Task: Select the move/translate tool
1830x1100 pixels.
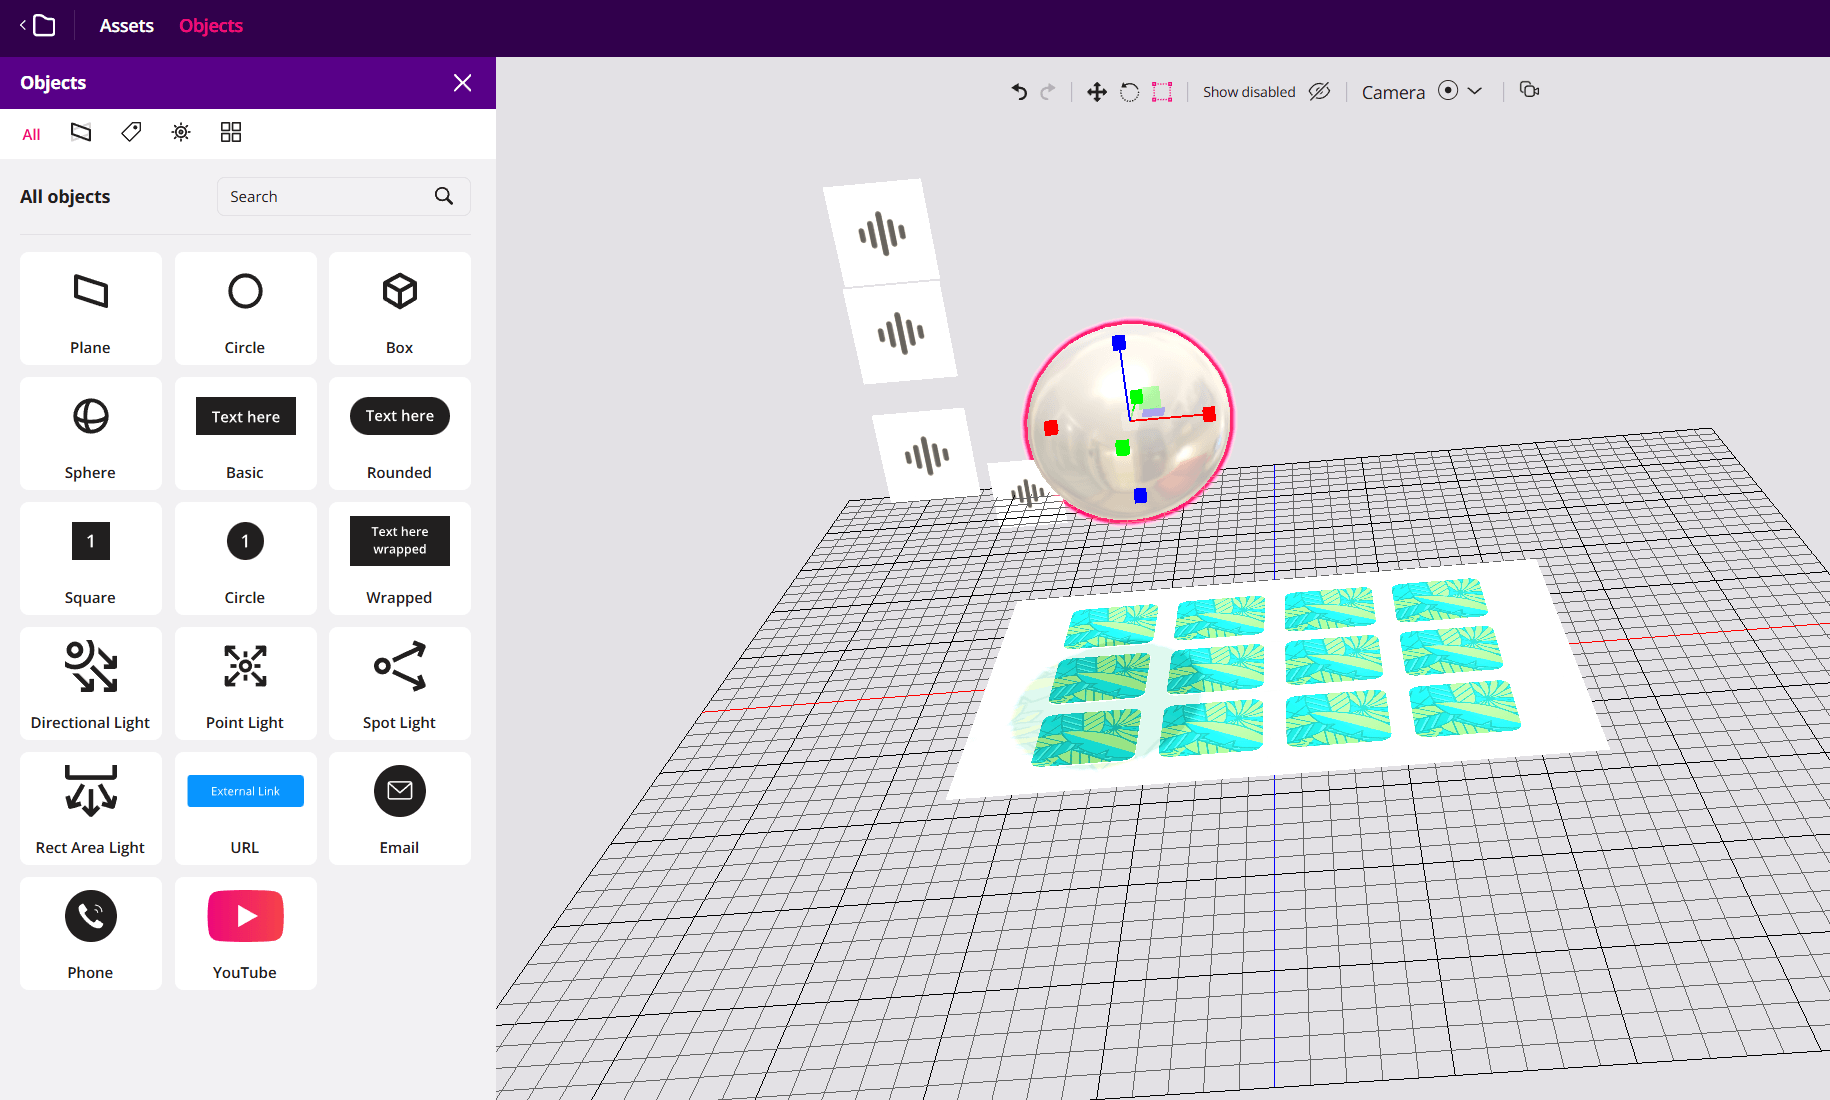Action: pyautogui.click(x=1097, y=92)
